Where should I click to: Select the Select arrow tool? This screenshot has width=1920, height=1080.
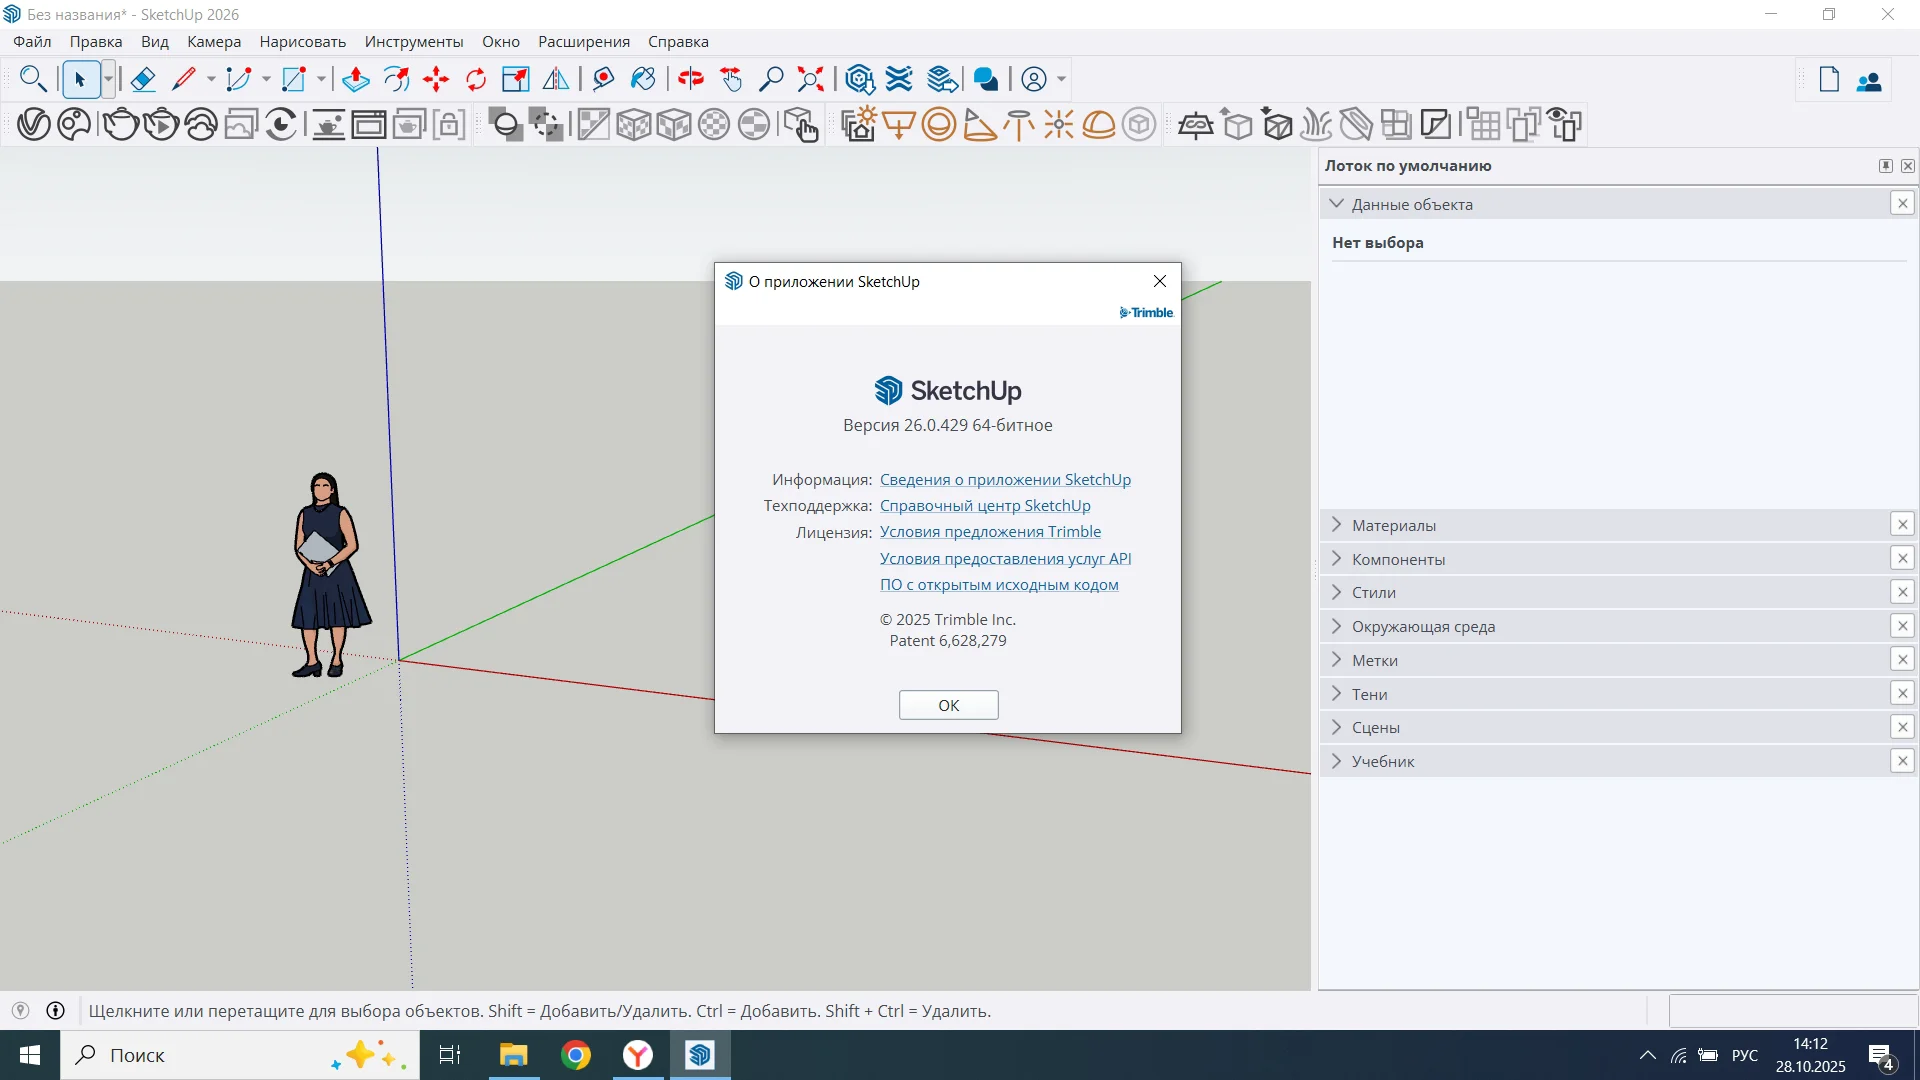point(80,79)
